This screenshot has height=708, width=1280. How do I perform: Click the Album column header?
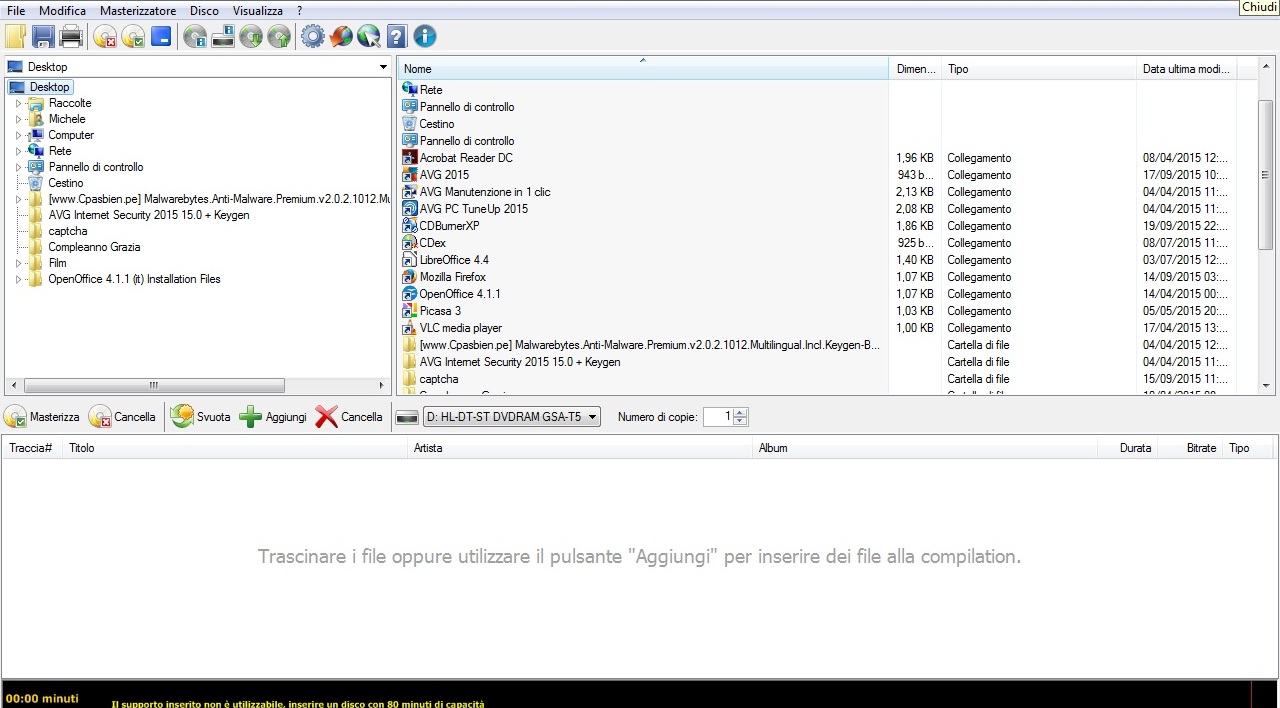point(925,448)
